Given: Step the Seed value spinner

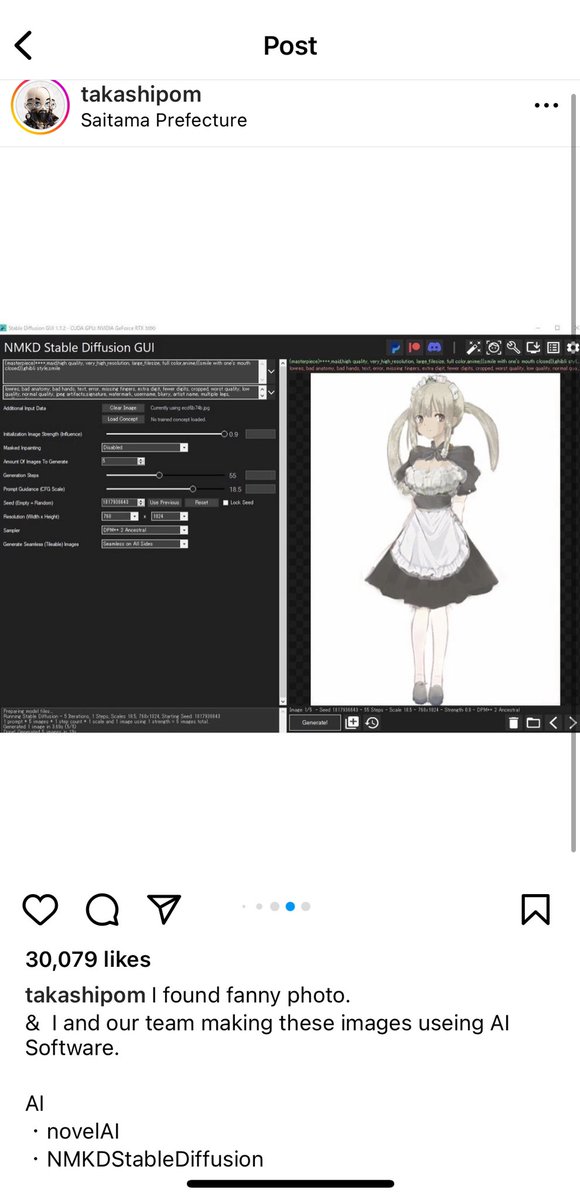Looking at the screenshot, I should [141, 502].
